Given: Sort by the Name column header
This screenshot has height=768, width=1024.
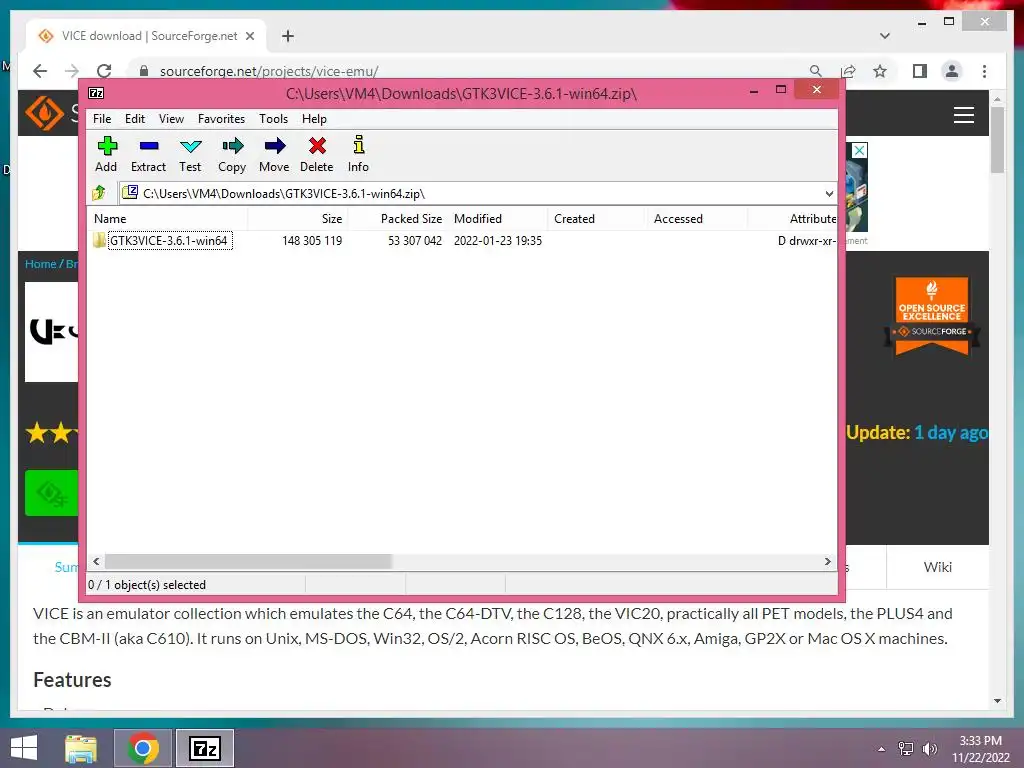Looking at the screenshot, I should coord(167,219).
